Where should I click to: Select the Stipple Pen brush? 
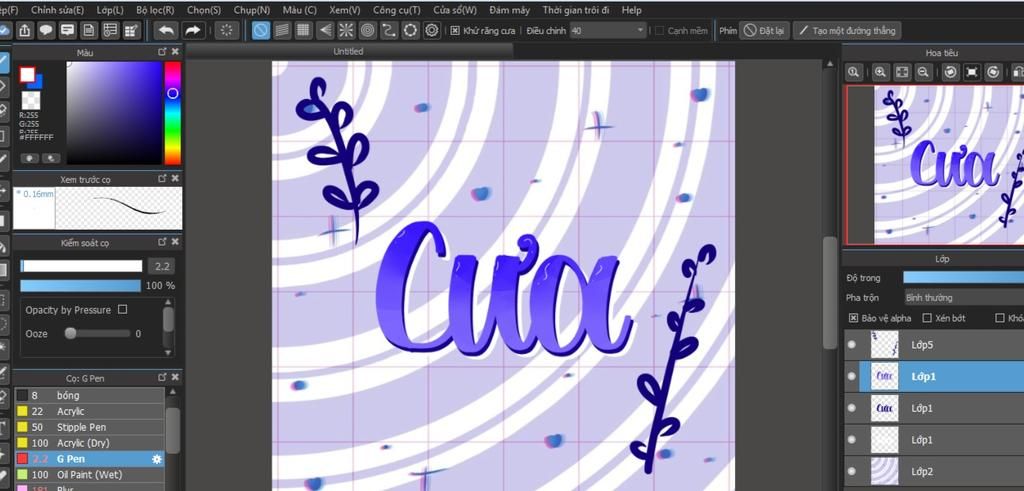point(89,427)
